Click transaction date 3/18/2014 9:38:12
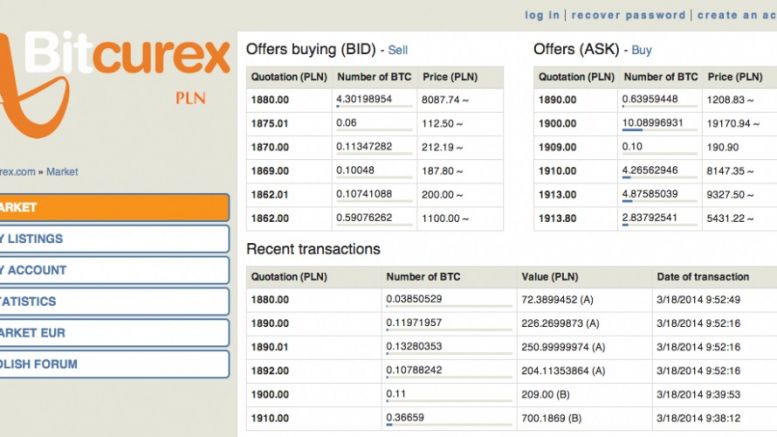Viewport: 777px width, 437px height. [x=698, y=419]
